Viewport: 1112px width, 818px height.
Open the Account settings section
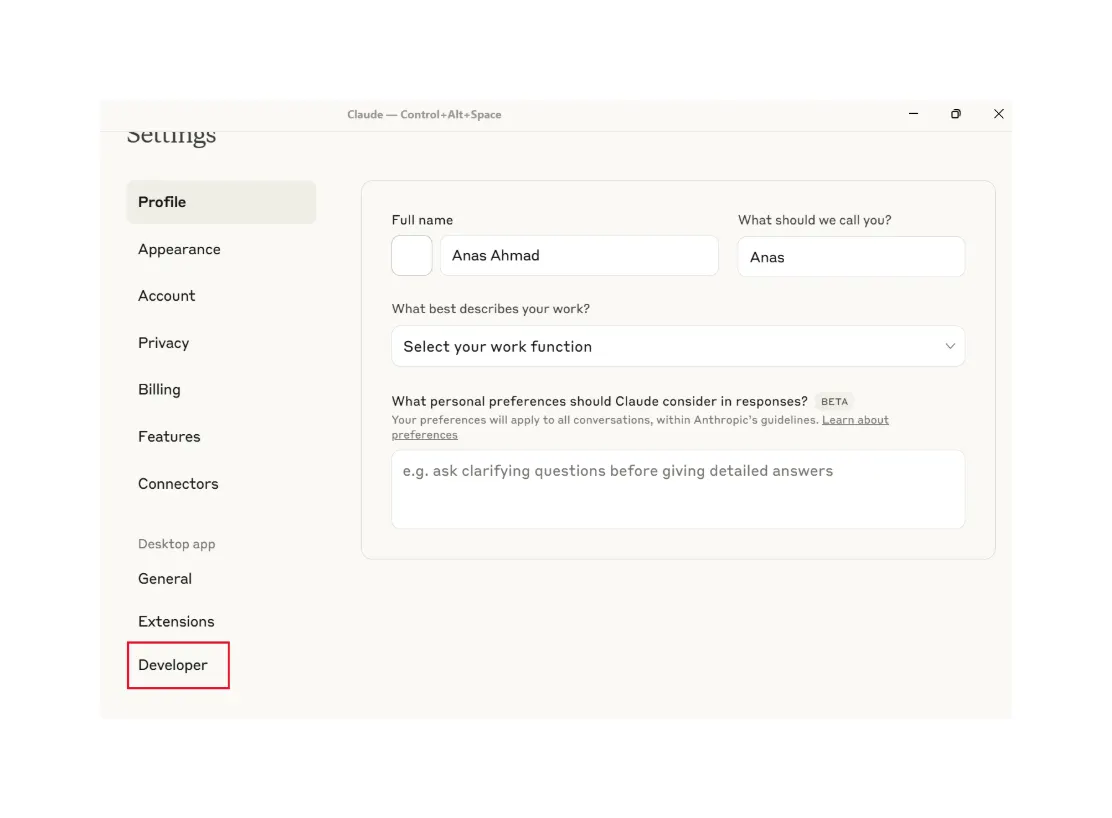pos(166,295)
